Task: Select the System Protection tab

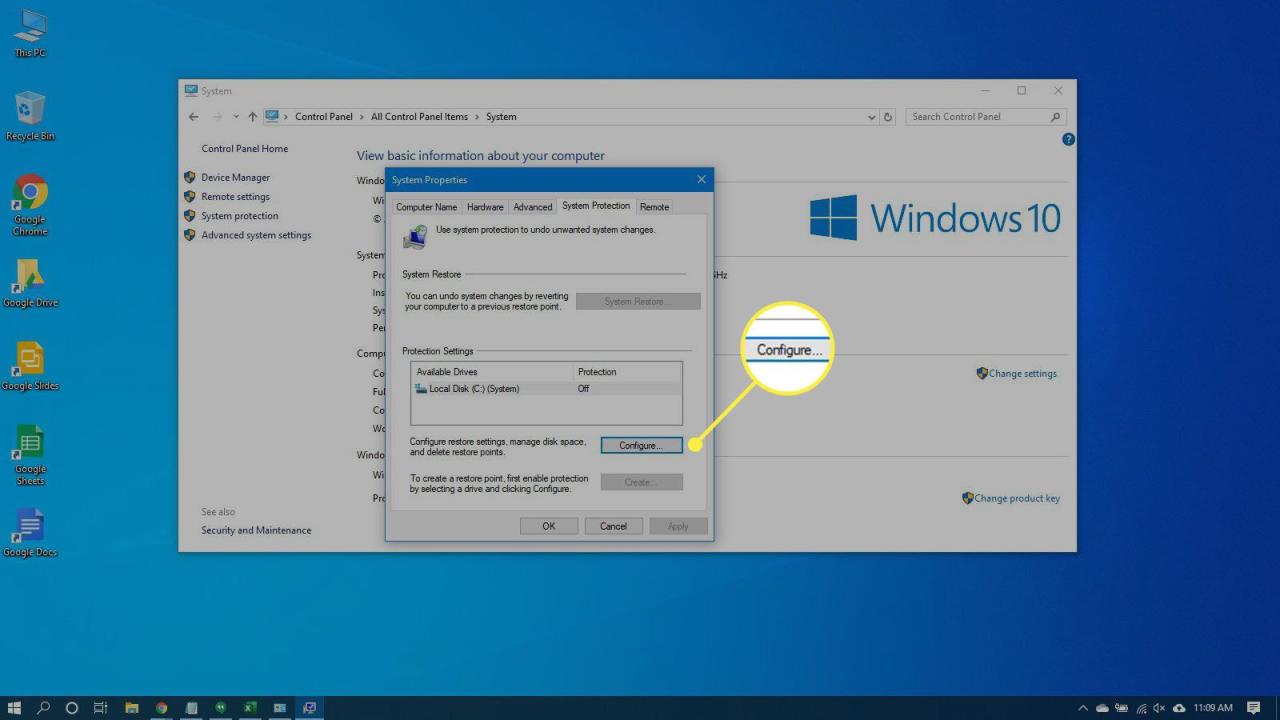Action: 596,206
